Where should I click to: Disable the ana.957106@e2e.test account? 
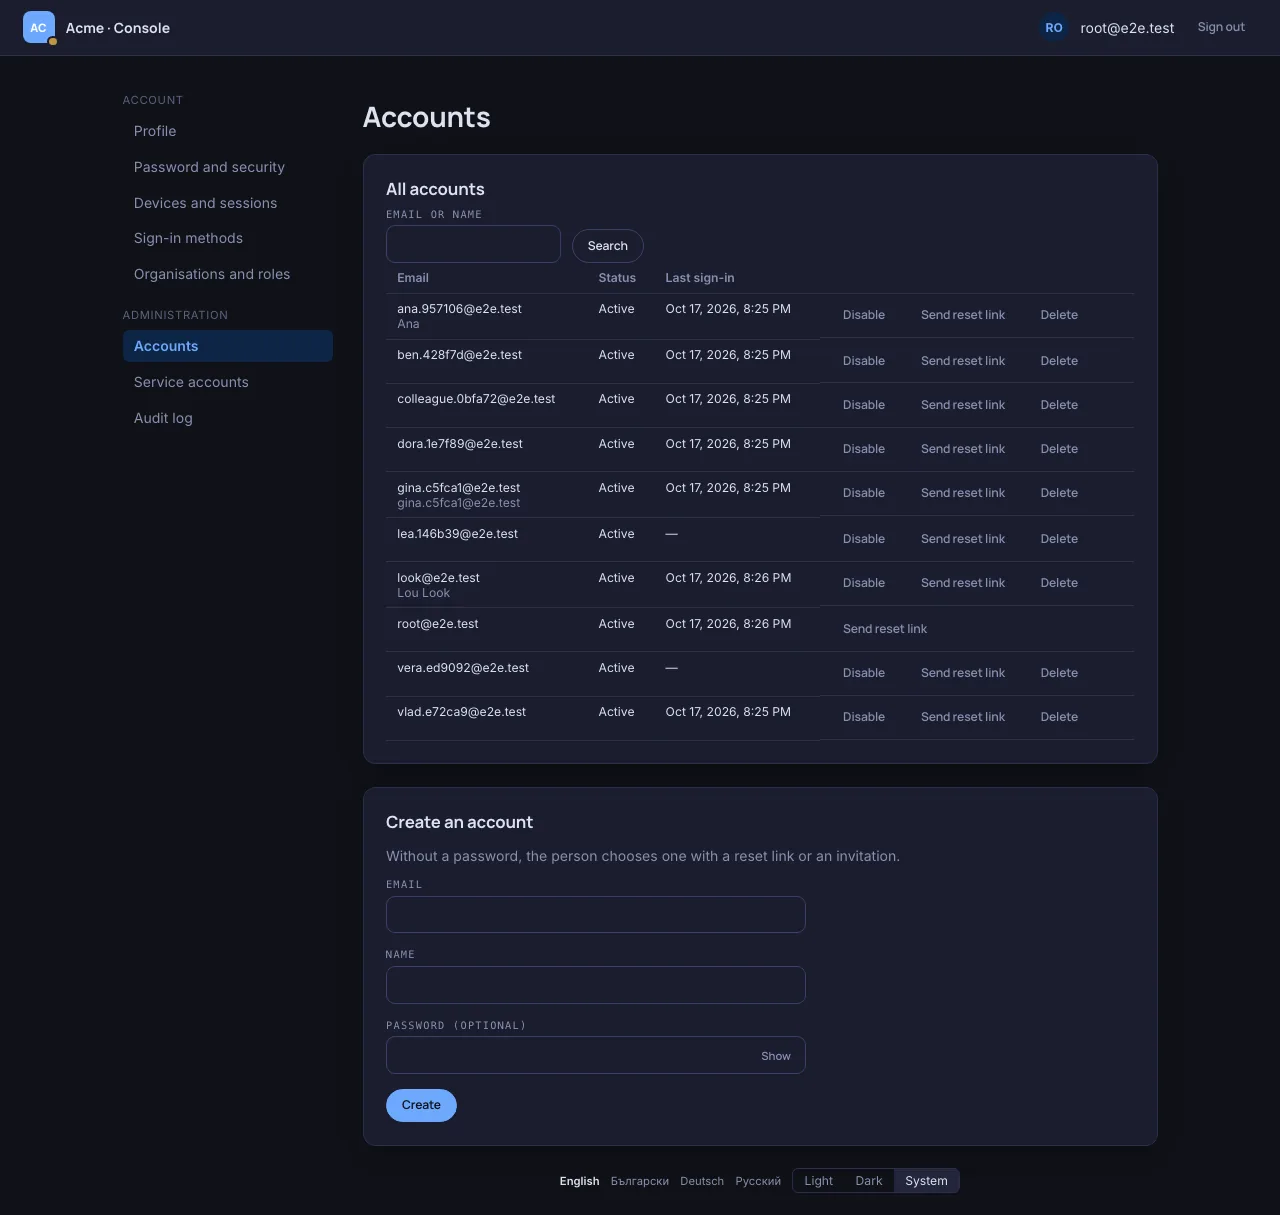[864, 315]
